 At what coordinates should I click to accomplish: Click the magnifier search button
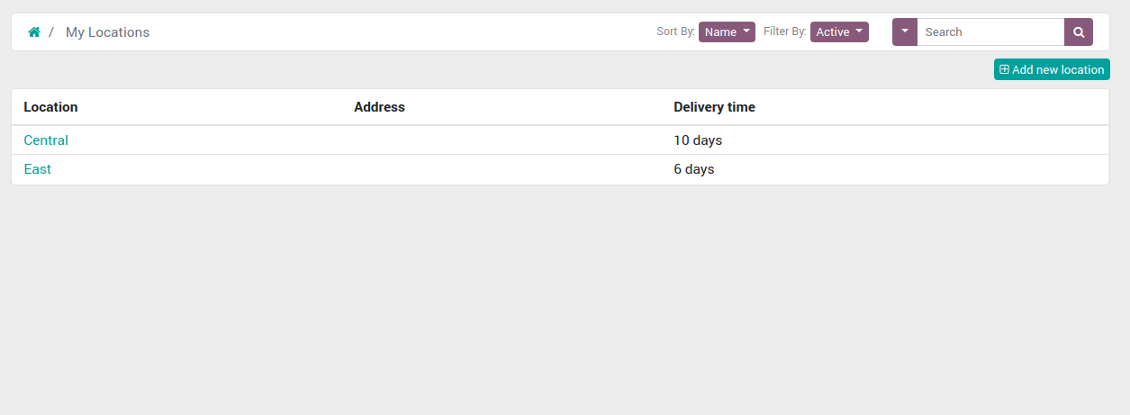tap(1079, 32)
